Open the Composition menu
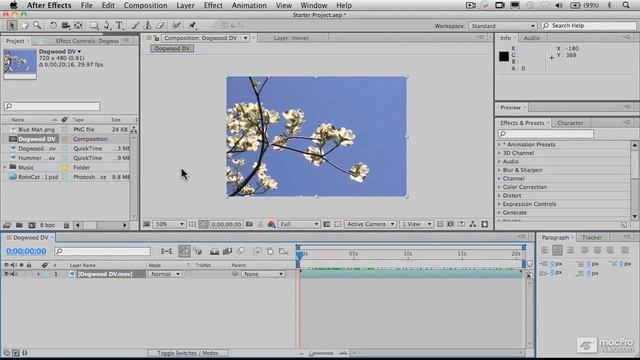This screenshot has width=640, height=360. coord(145,5)
